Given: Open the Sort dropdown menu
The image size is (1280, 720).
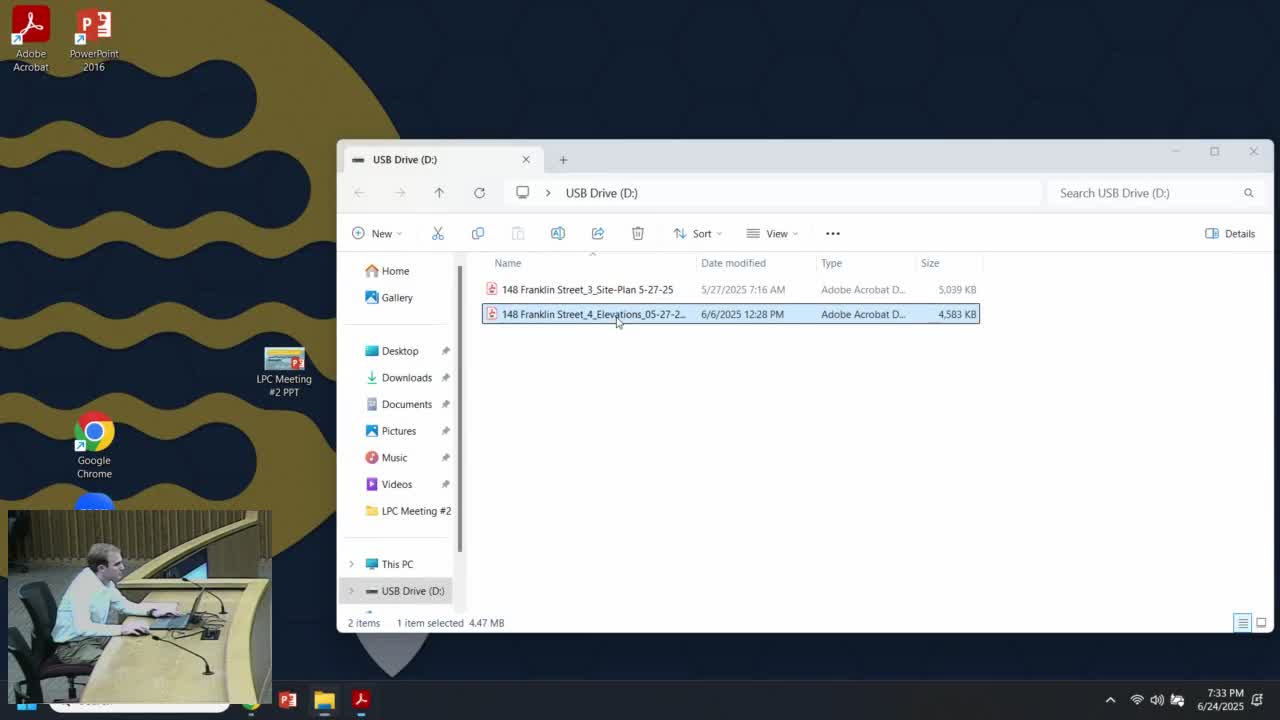Looking at the screenshot, I should (x=697, y=233).
